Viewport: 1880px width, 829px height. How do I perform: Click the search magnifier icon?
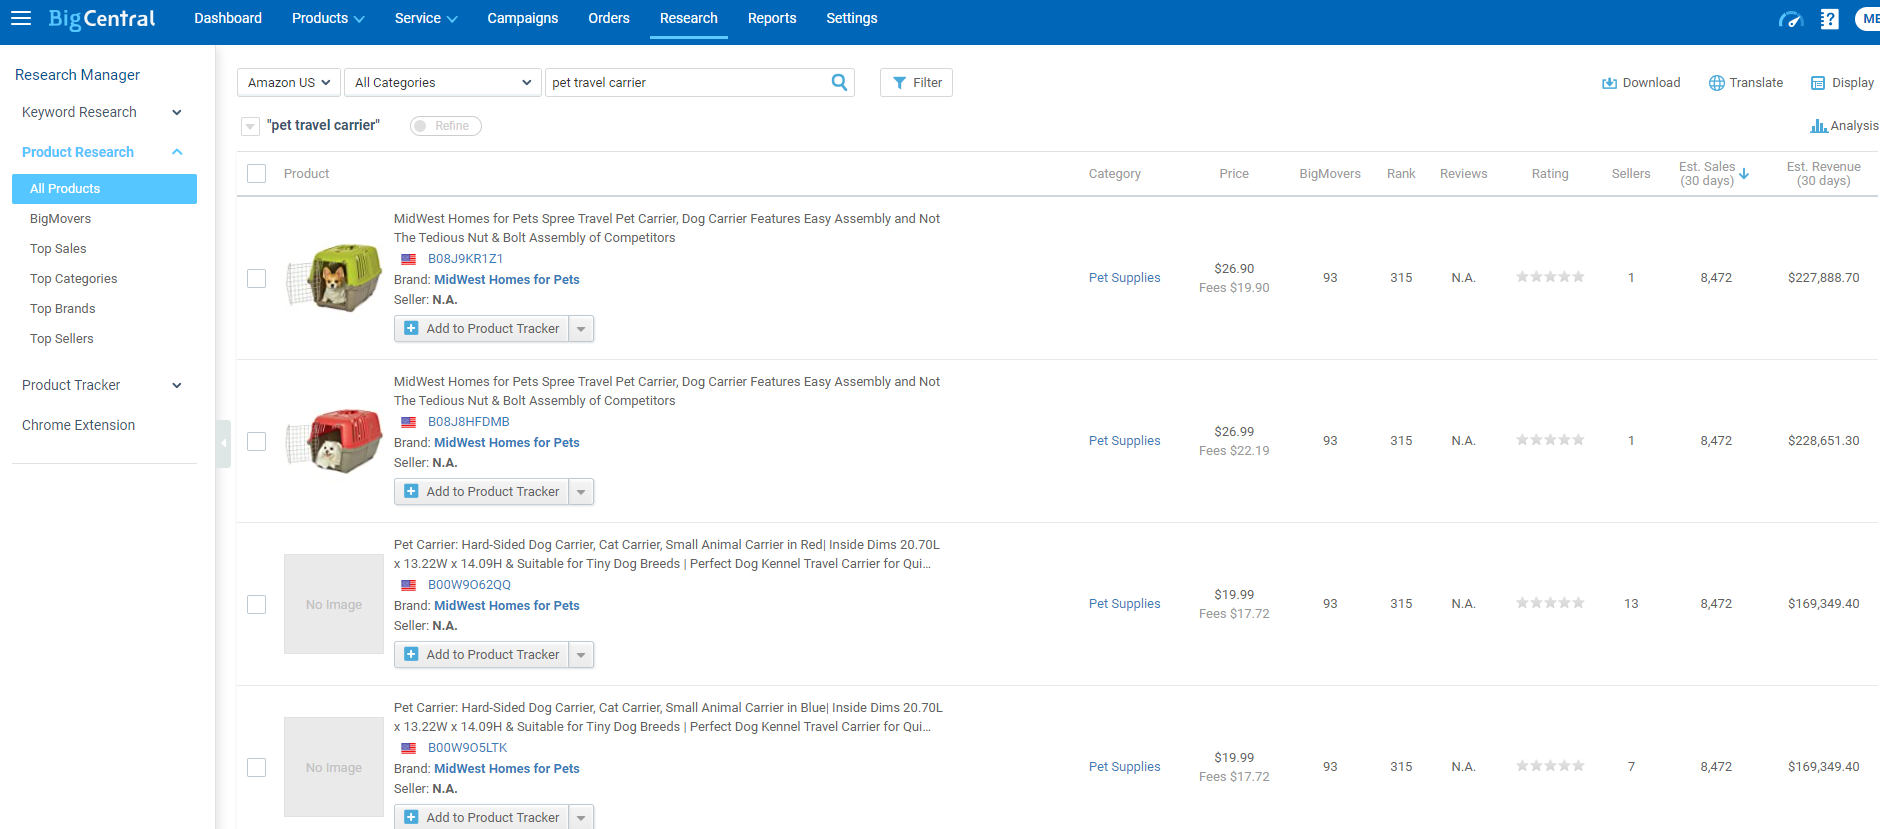point(839,82)
